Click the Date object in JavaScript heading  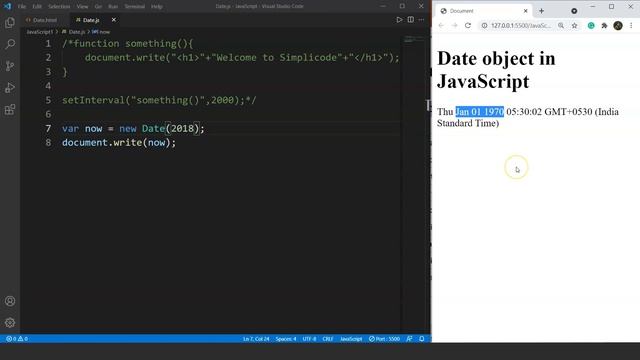point(496,70)
